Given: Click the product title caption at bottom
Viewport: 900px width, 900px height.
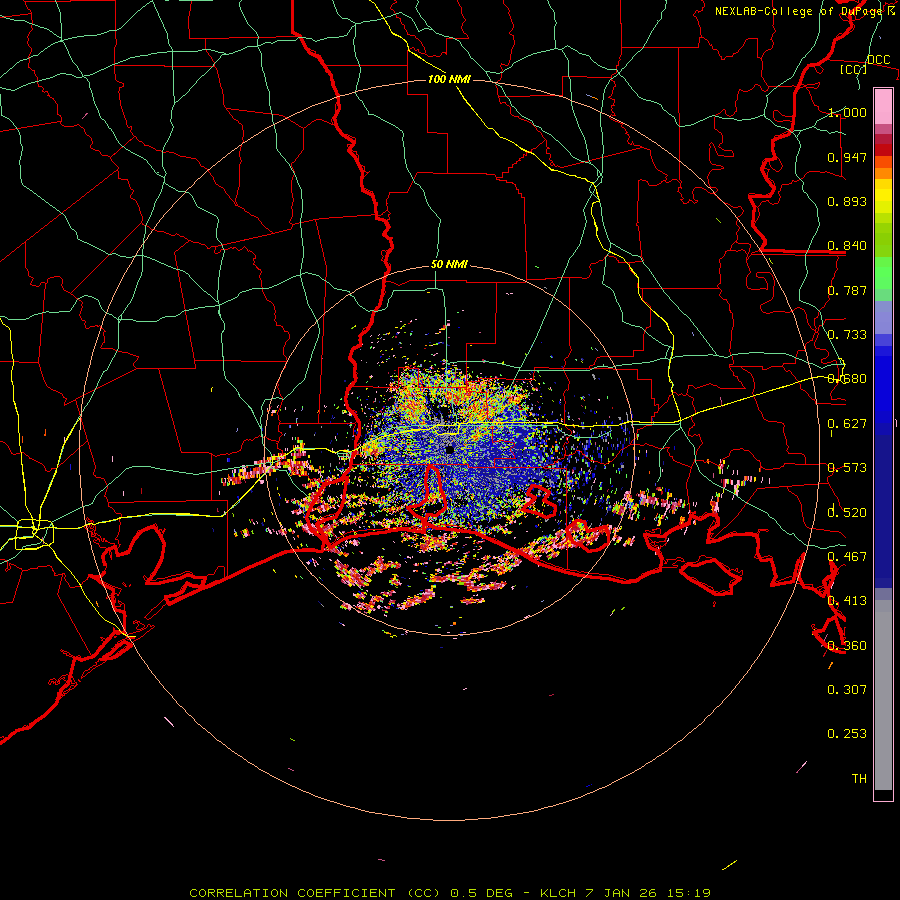Looking at the screenshot, I should tap(450, 893).
